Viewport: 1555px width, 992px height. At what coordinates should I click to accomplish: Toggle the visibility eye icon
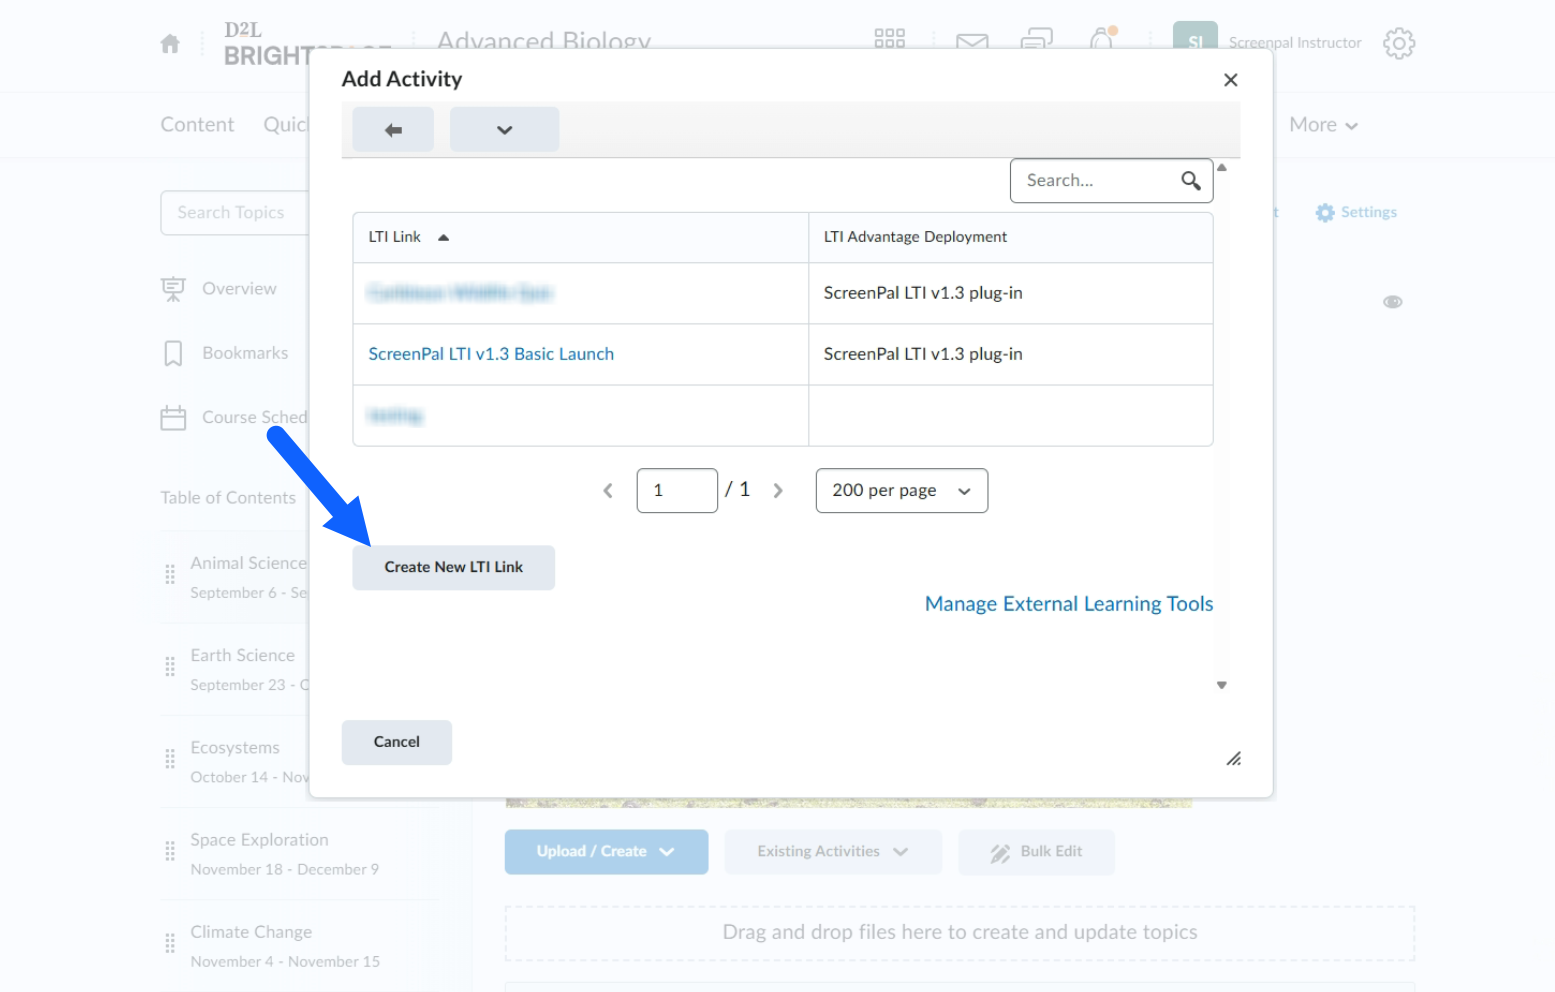pyautogui.click(x=1392, y=302)
